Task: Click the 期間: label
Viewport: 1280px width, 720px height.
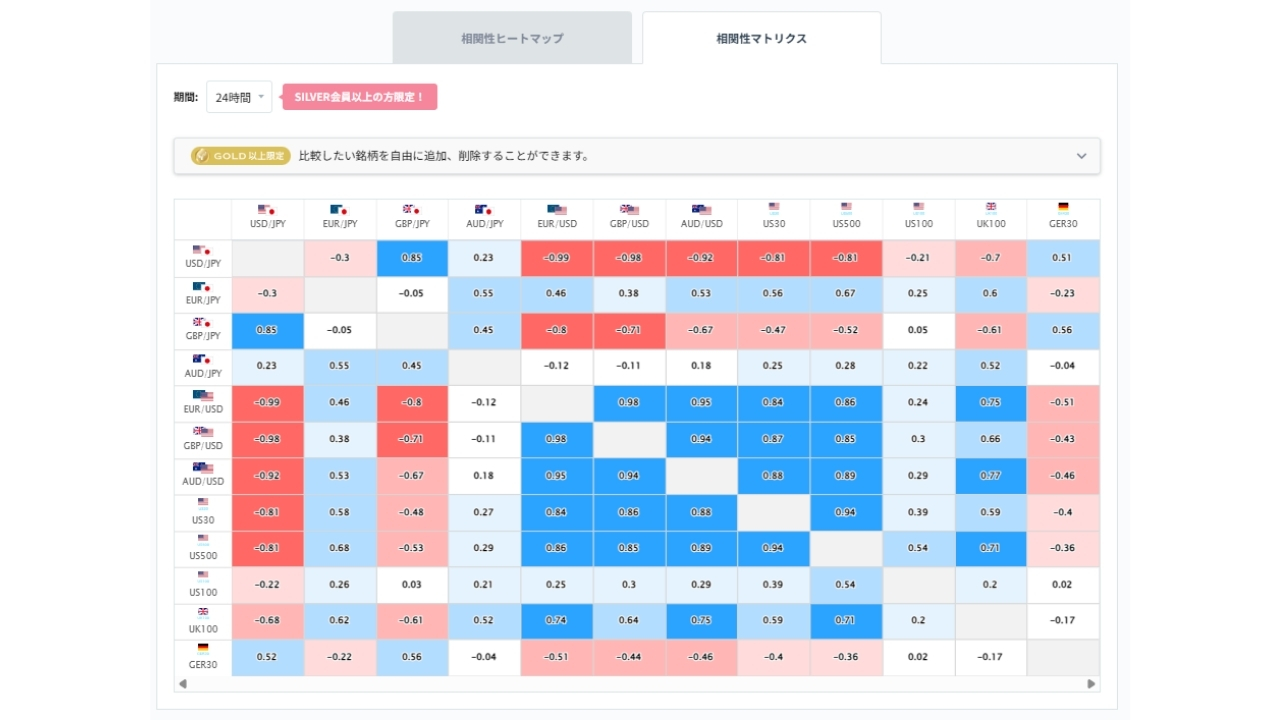Action: point(185,97)
